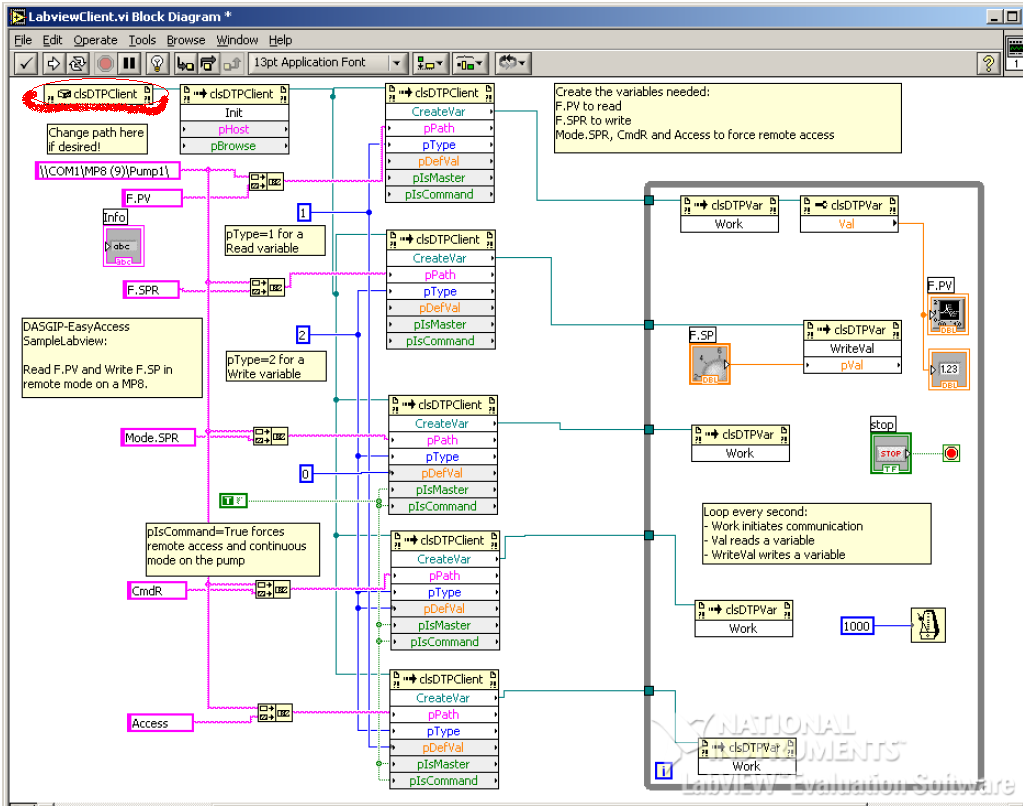
Task: Click the Run Continuously button
Action: coord(77,63)
